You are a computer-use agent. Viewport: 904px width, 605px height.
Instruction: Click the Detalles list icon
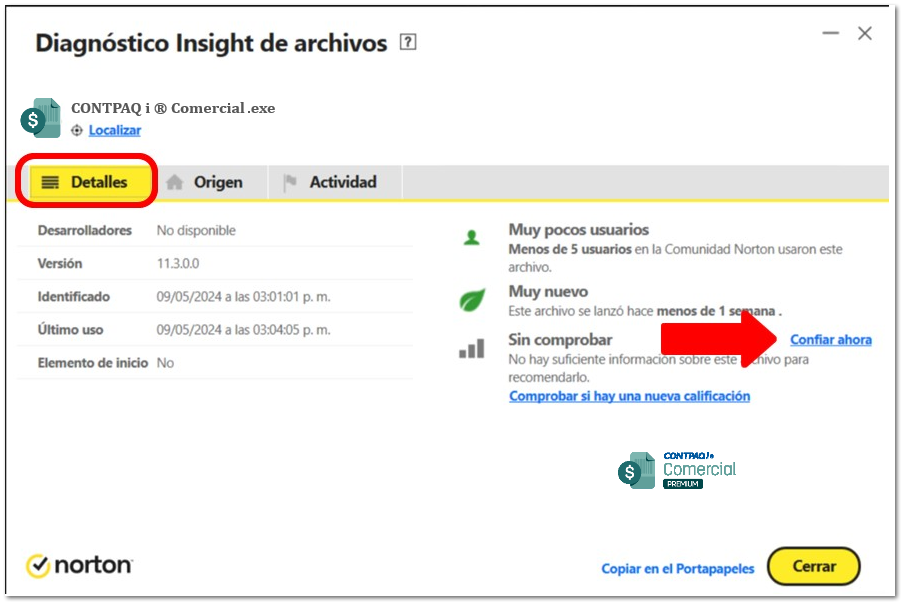[50, 183]
